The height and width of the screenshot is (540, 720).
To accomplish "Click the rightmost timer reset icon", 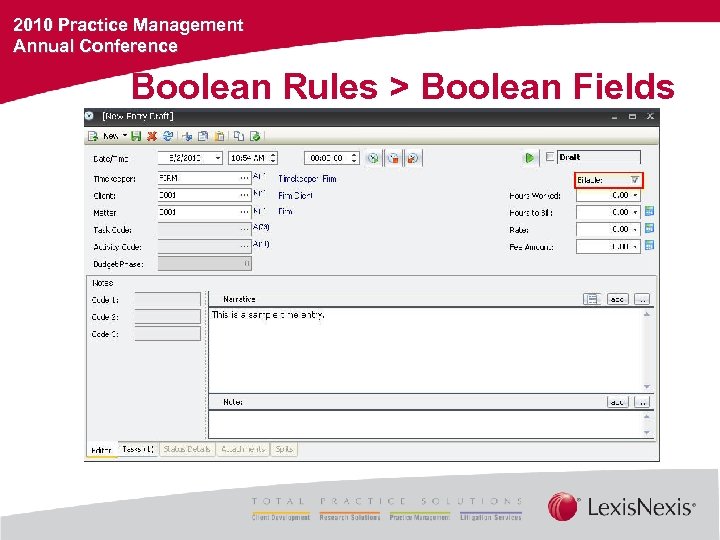I will (413, 158).
